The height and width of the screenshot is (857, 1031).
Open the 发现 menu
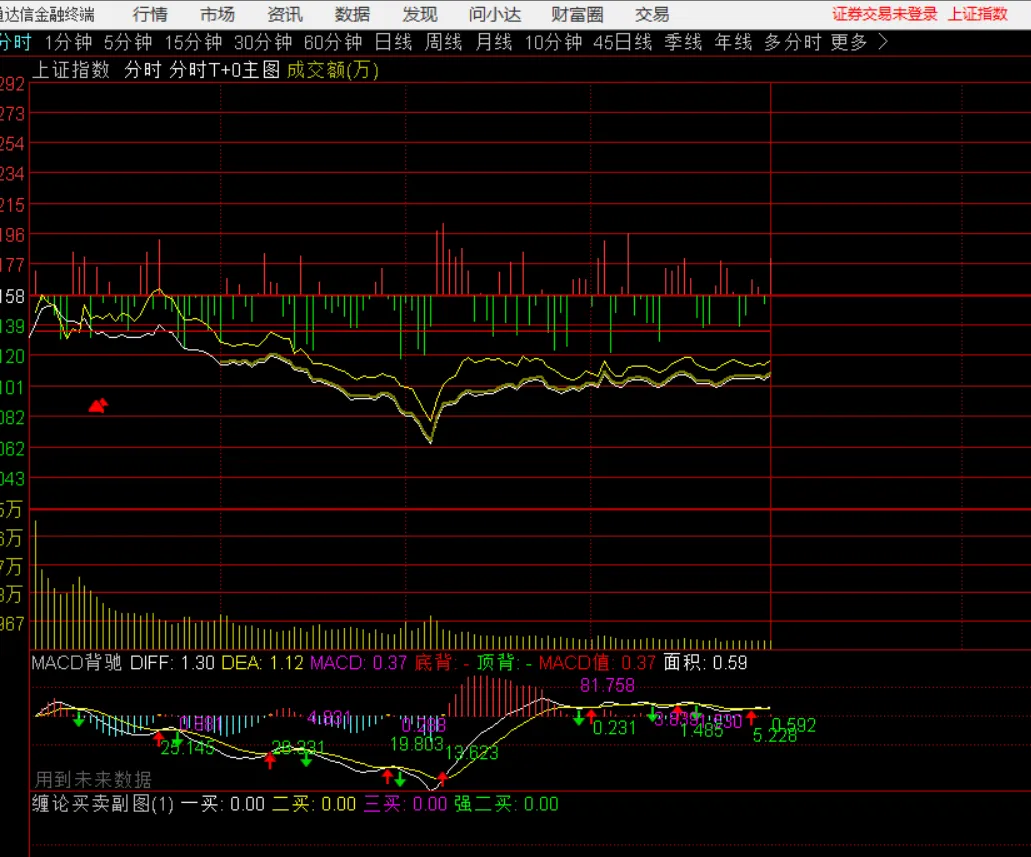(420, 14)
